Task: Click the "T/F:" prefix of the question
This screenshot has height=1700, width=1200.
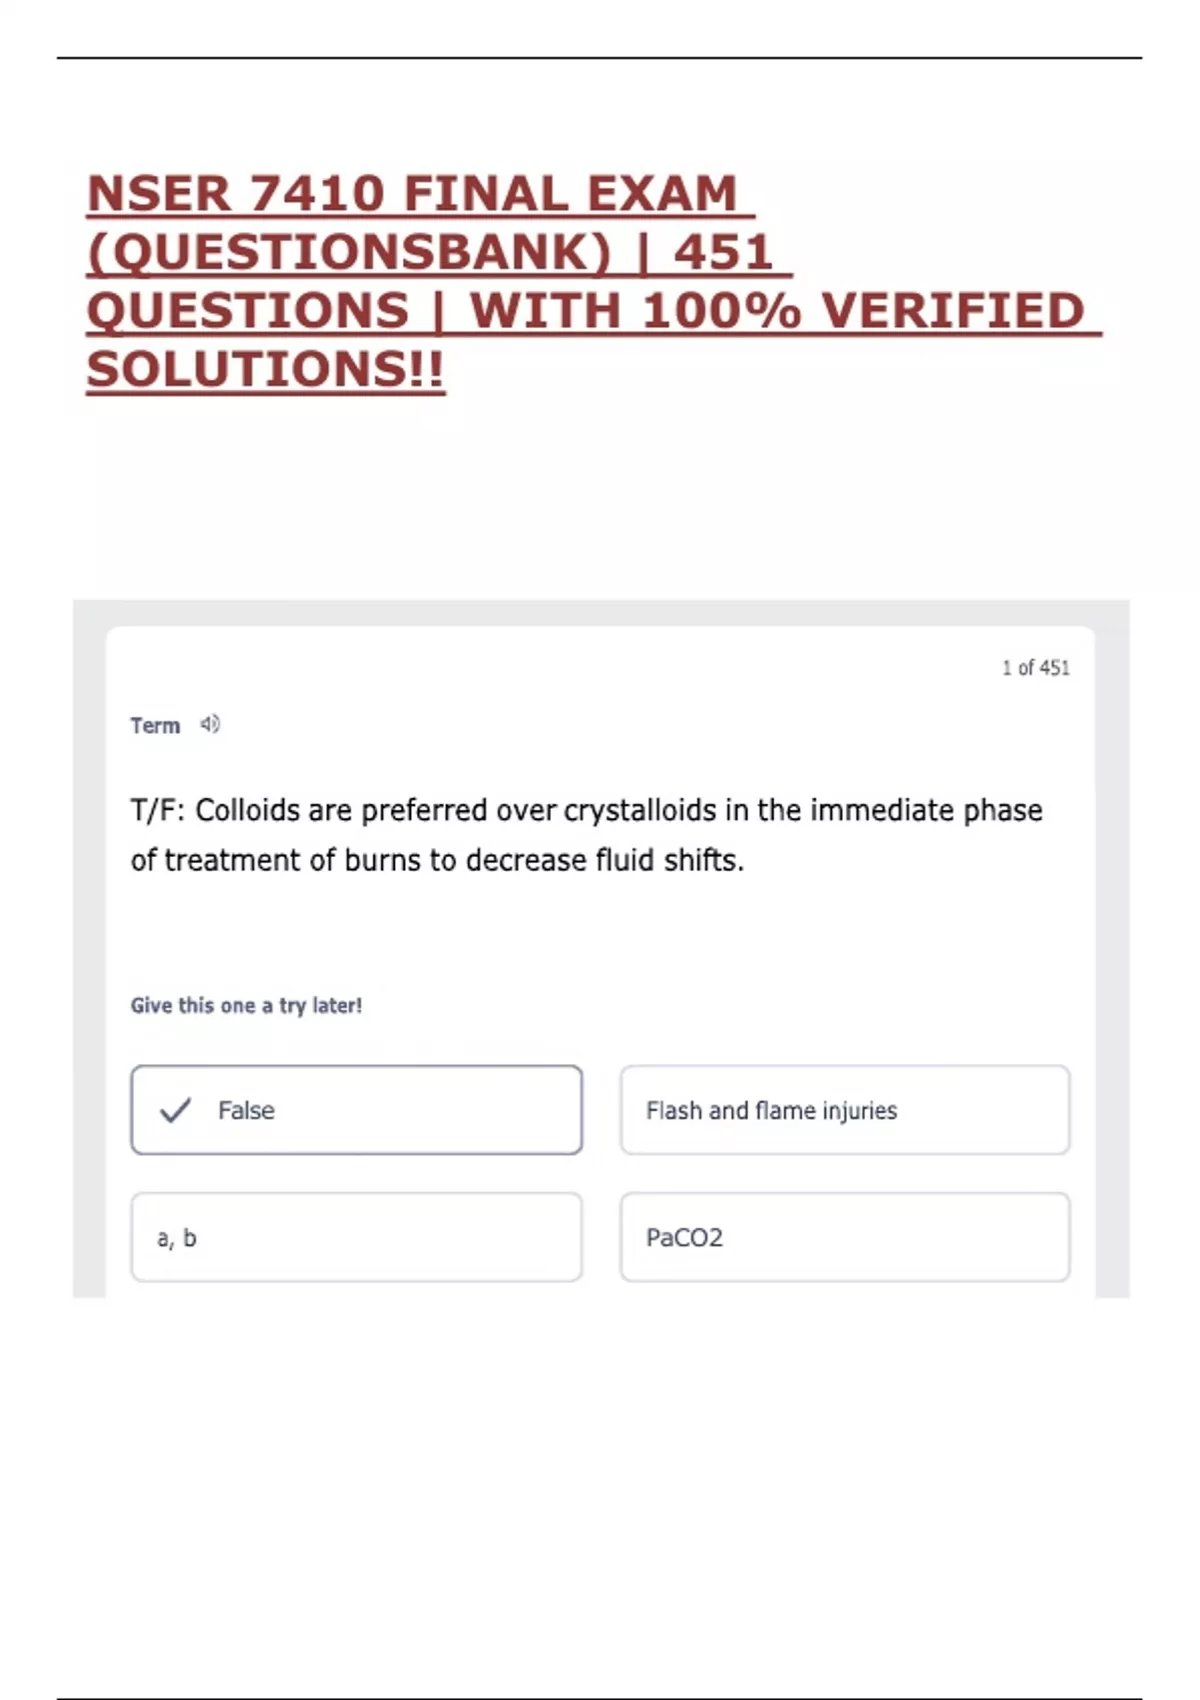Action: click(157, 810)
